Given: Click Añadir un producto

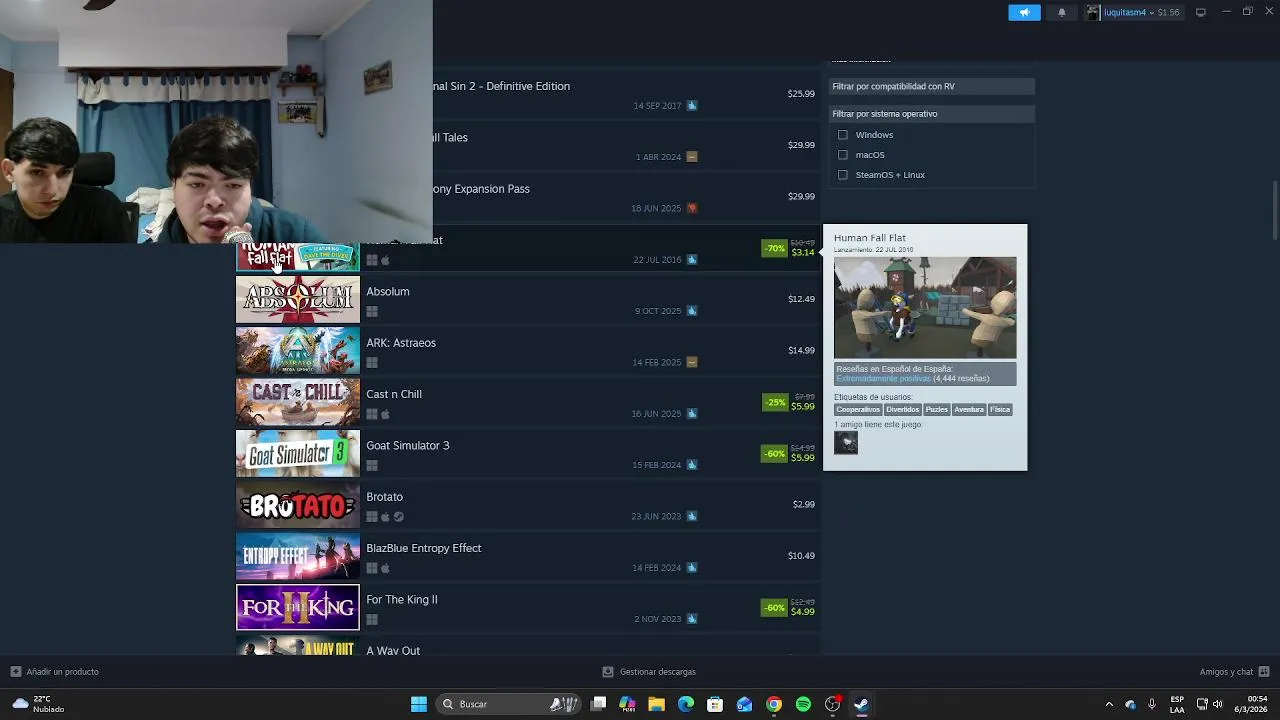Looking at the screenshot, I should pos(55,672).
